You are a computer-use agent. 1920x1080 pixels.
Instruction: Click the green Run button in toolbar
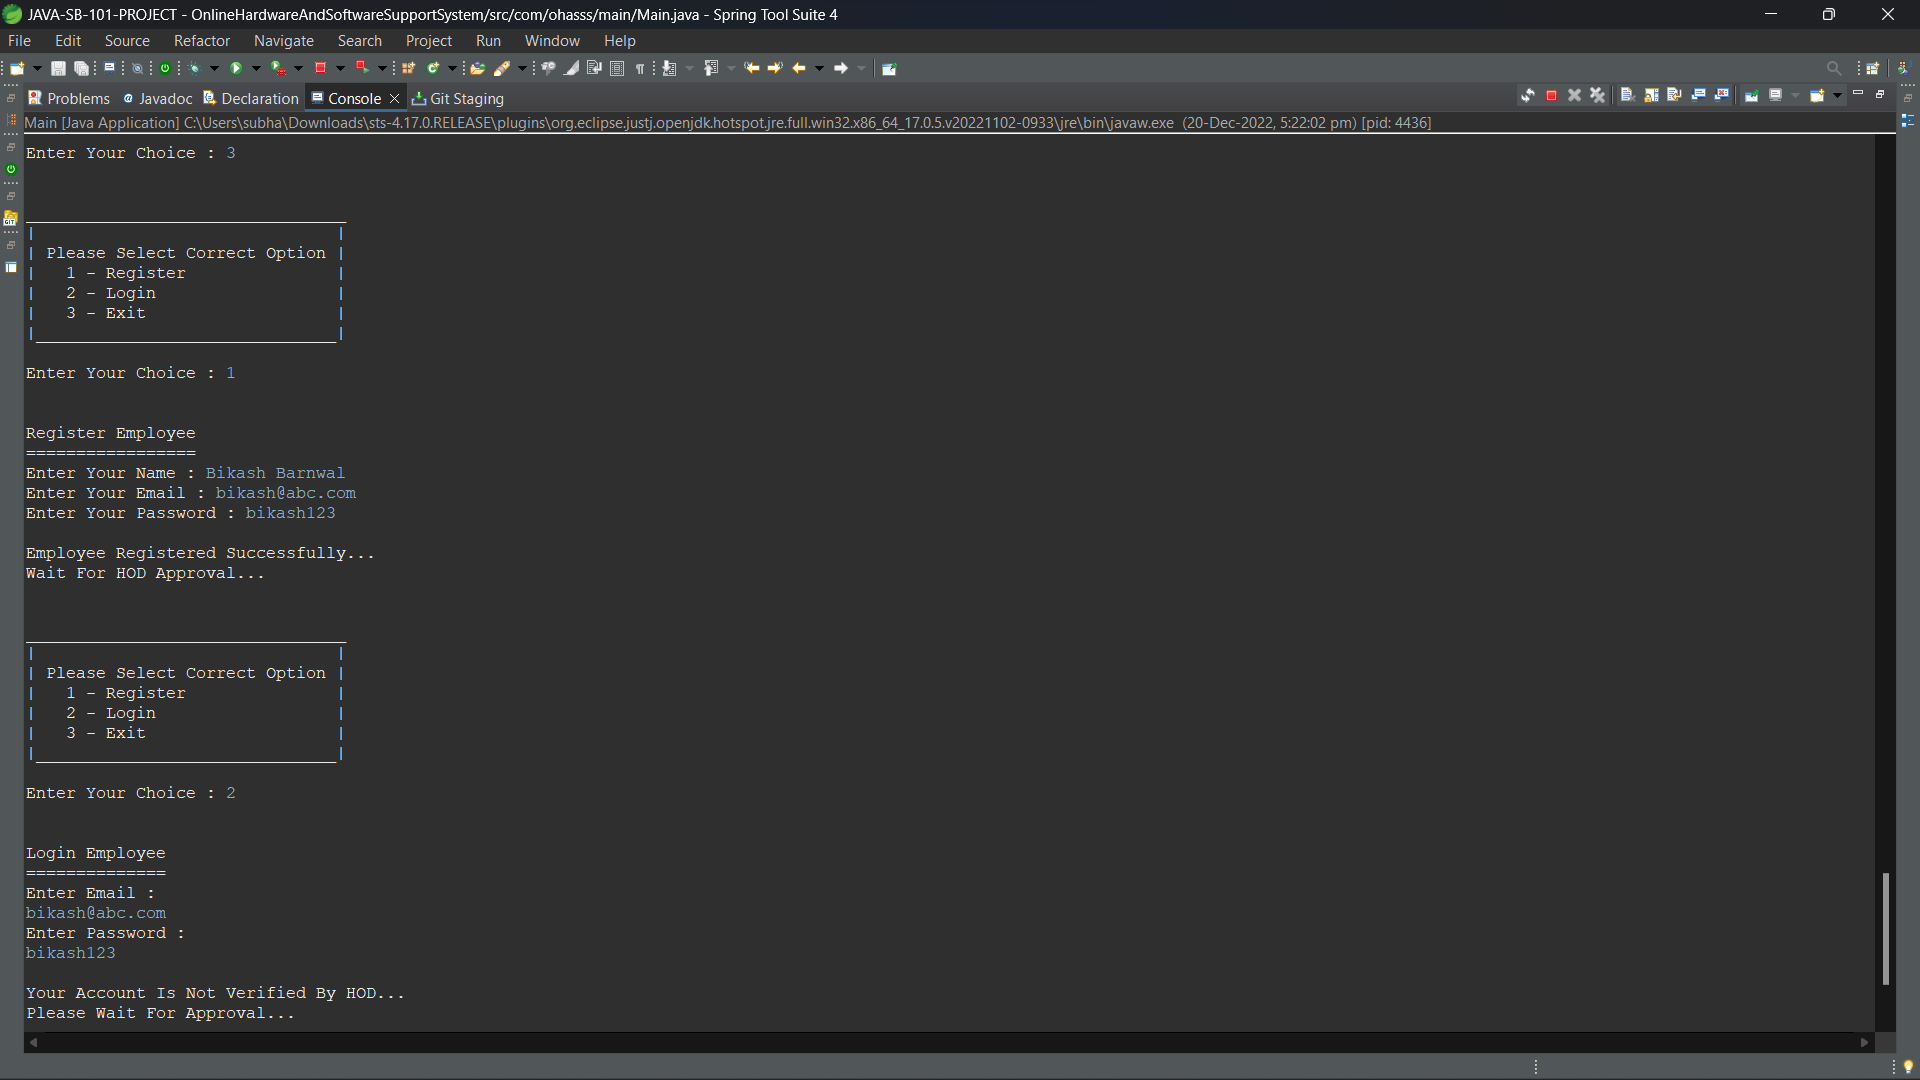coord(236,69)
